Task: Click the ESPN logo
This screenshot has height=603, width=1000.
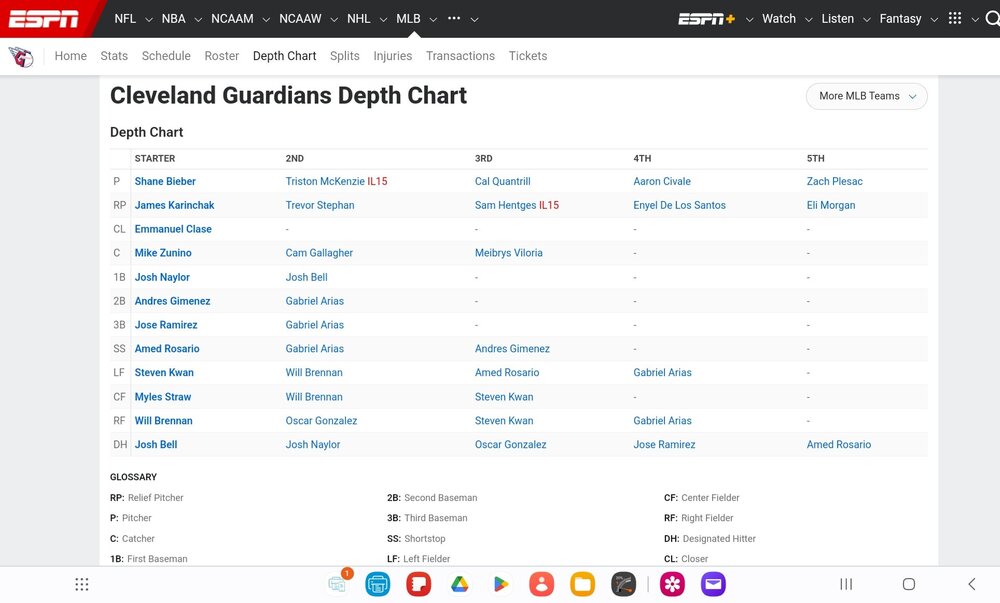Action: (x=43, y=19)
